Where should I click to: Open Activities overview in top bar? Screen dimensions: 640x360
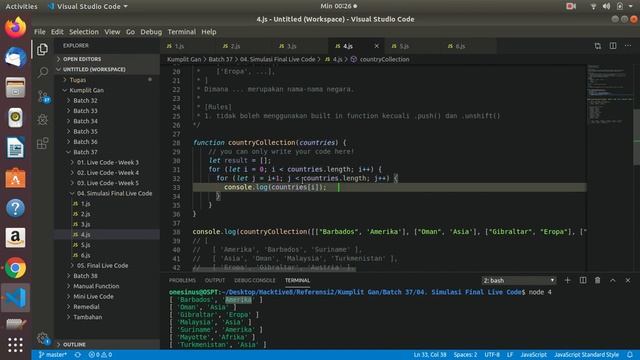(21, 6)
